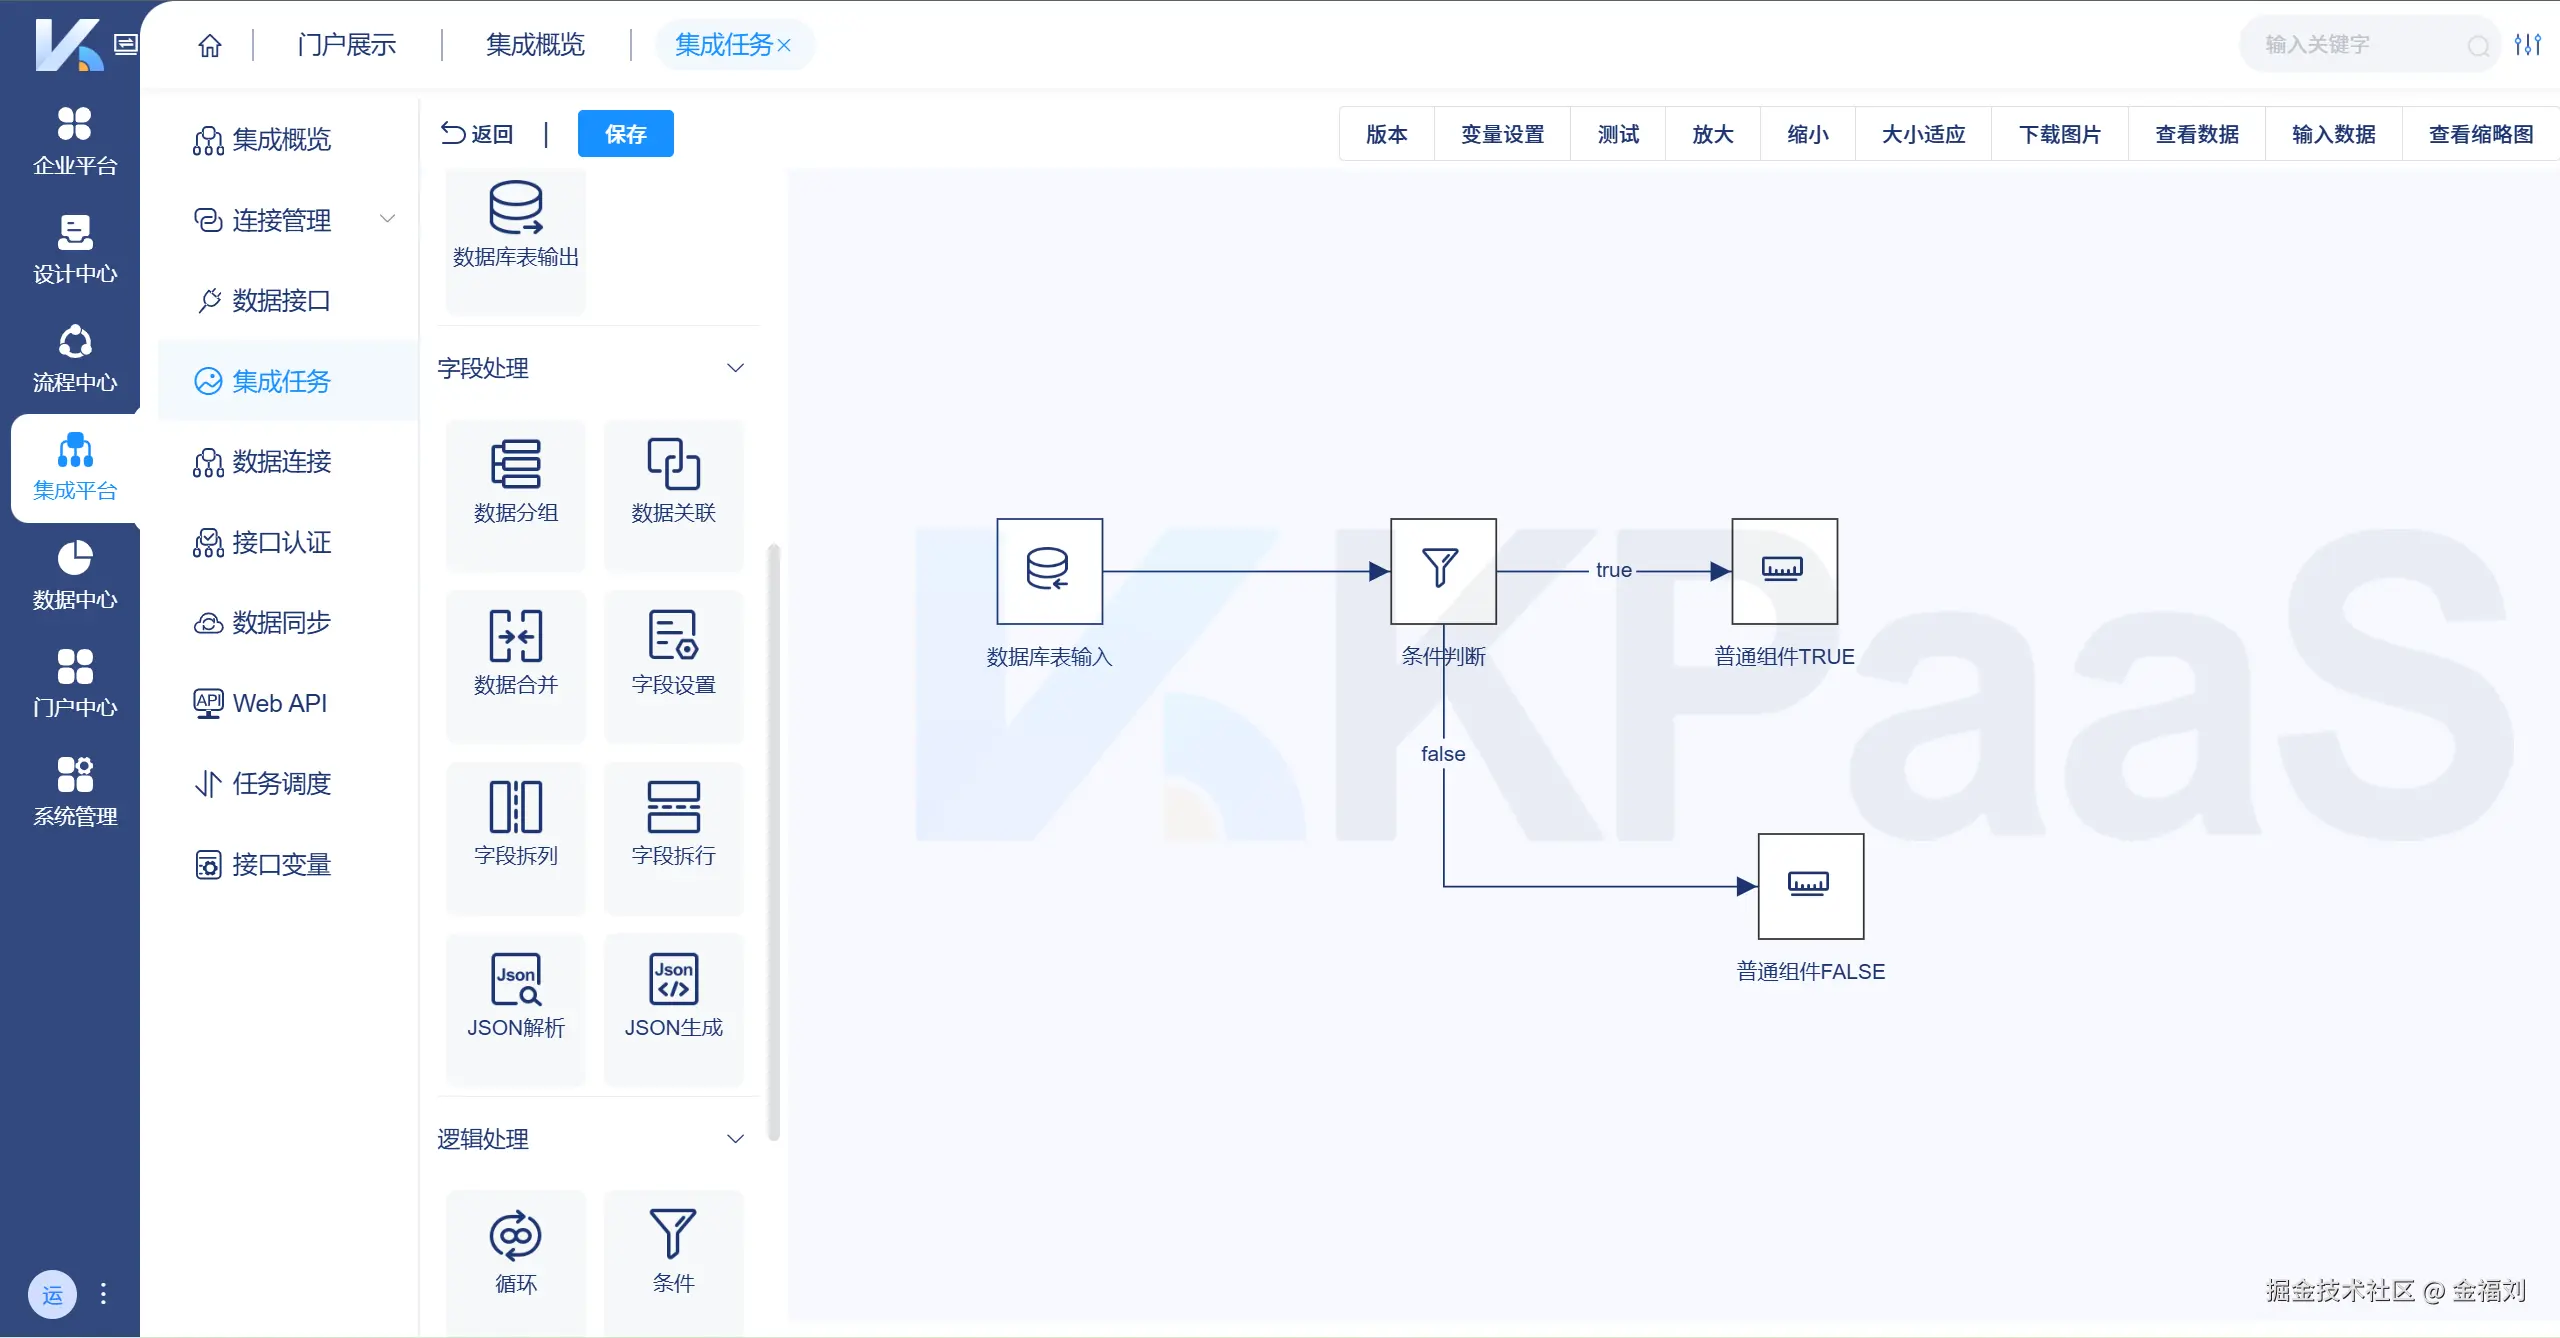
Task: Open the settings sliders icon top right
Action: (x=2527, y=45)
